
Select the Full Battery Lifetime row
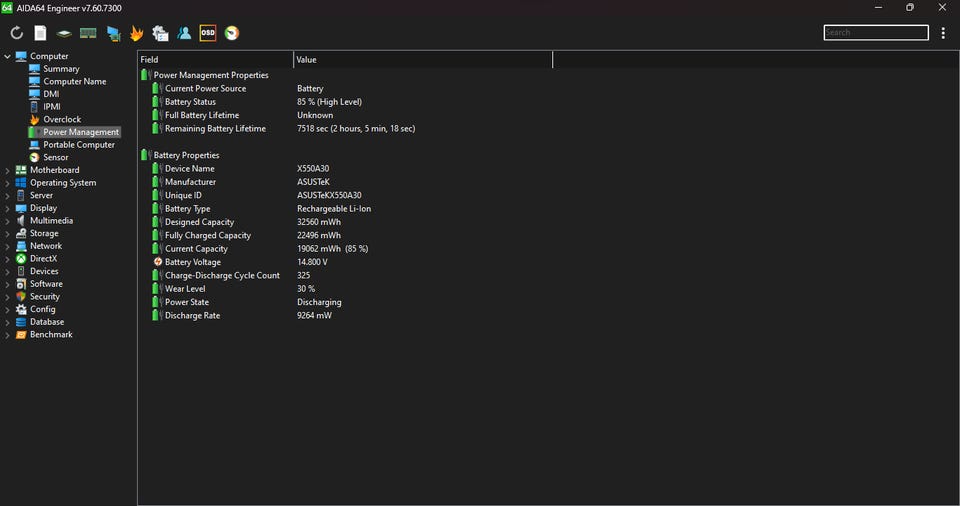(242, 115)
